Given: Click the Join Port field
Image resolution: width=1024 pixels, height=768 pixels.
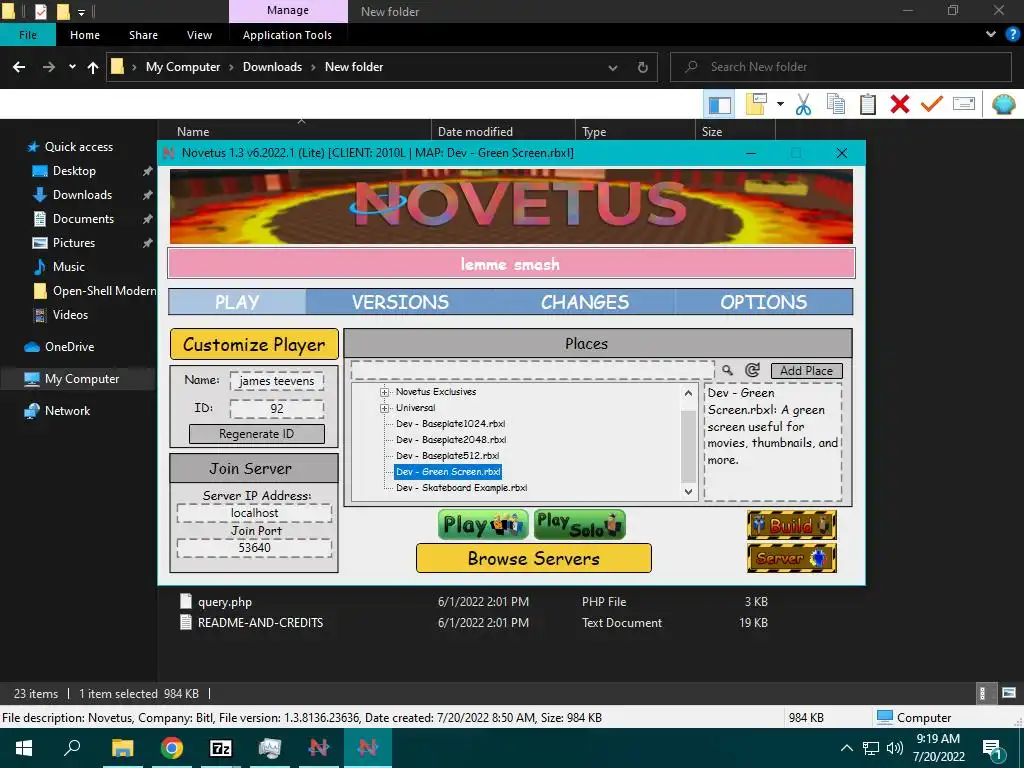Looking at the screenshot, I should 255,548.
